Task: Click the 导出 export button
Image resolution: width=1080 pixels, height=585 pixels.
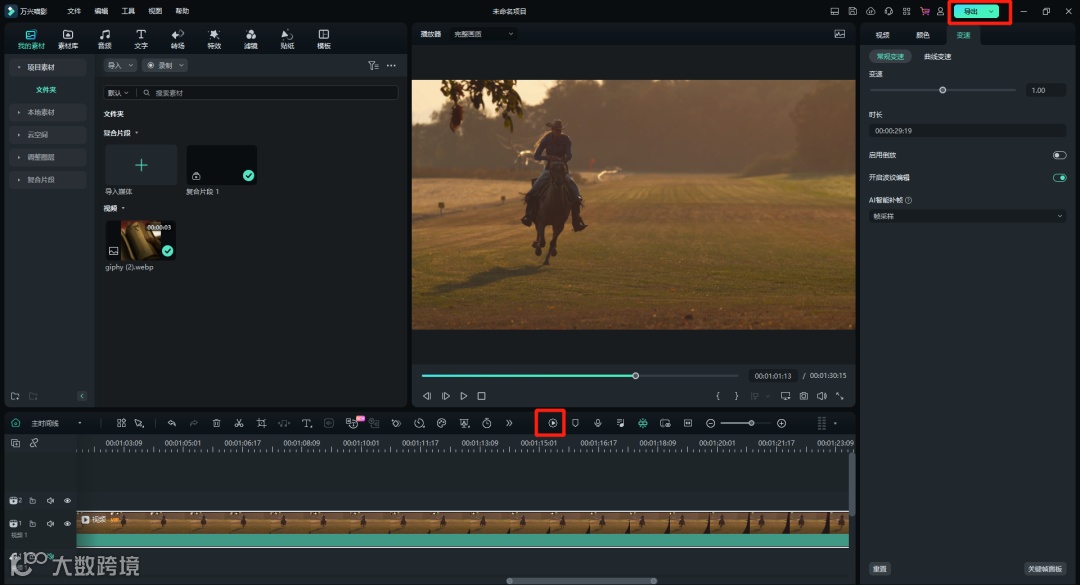Action: [970, 11]
